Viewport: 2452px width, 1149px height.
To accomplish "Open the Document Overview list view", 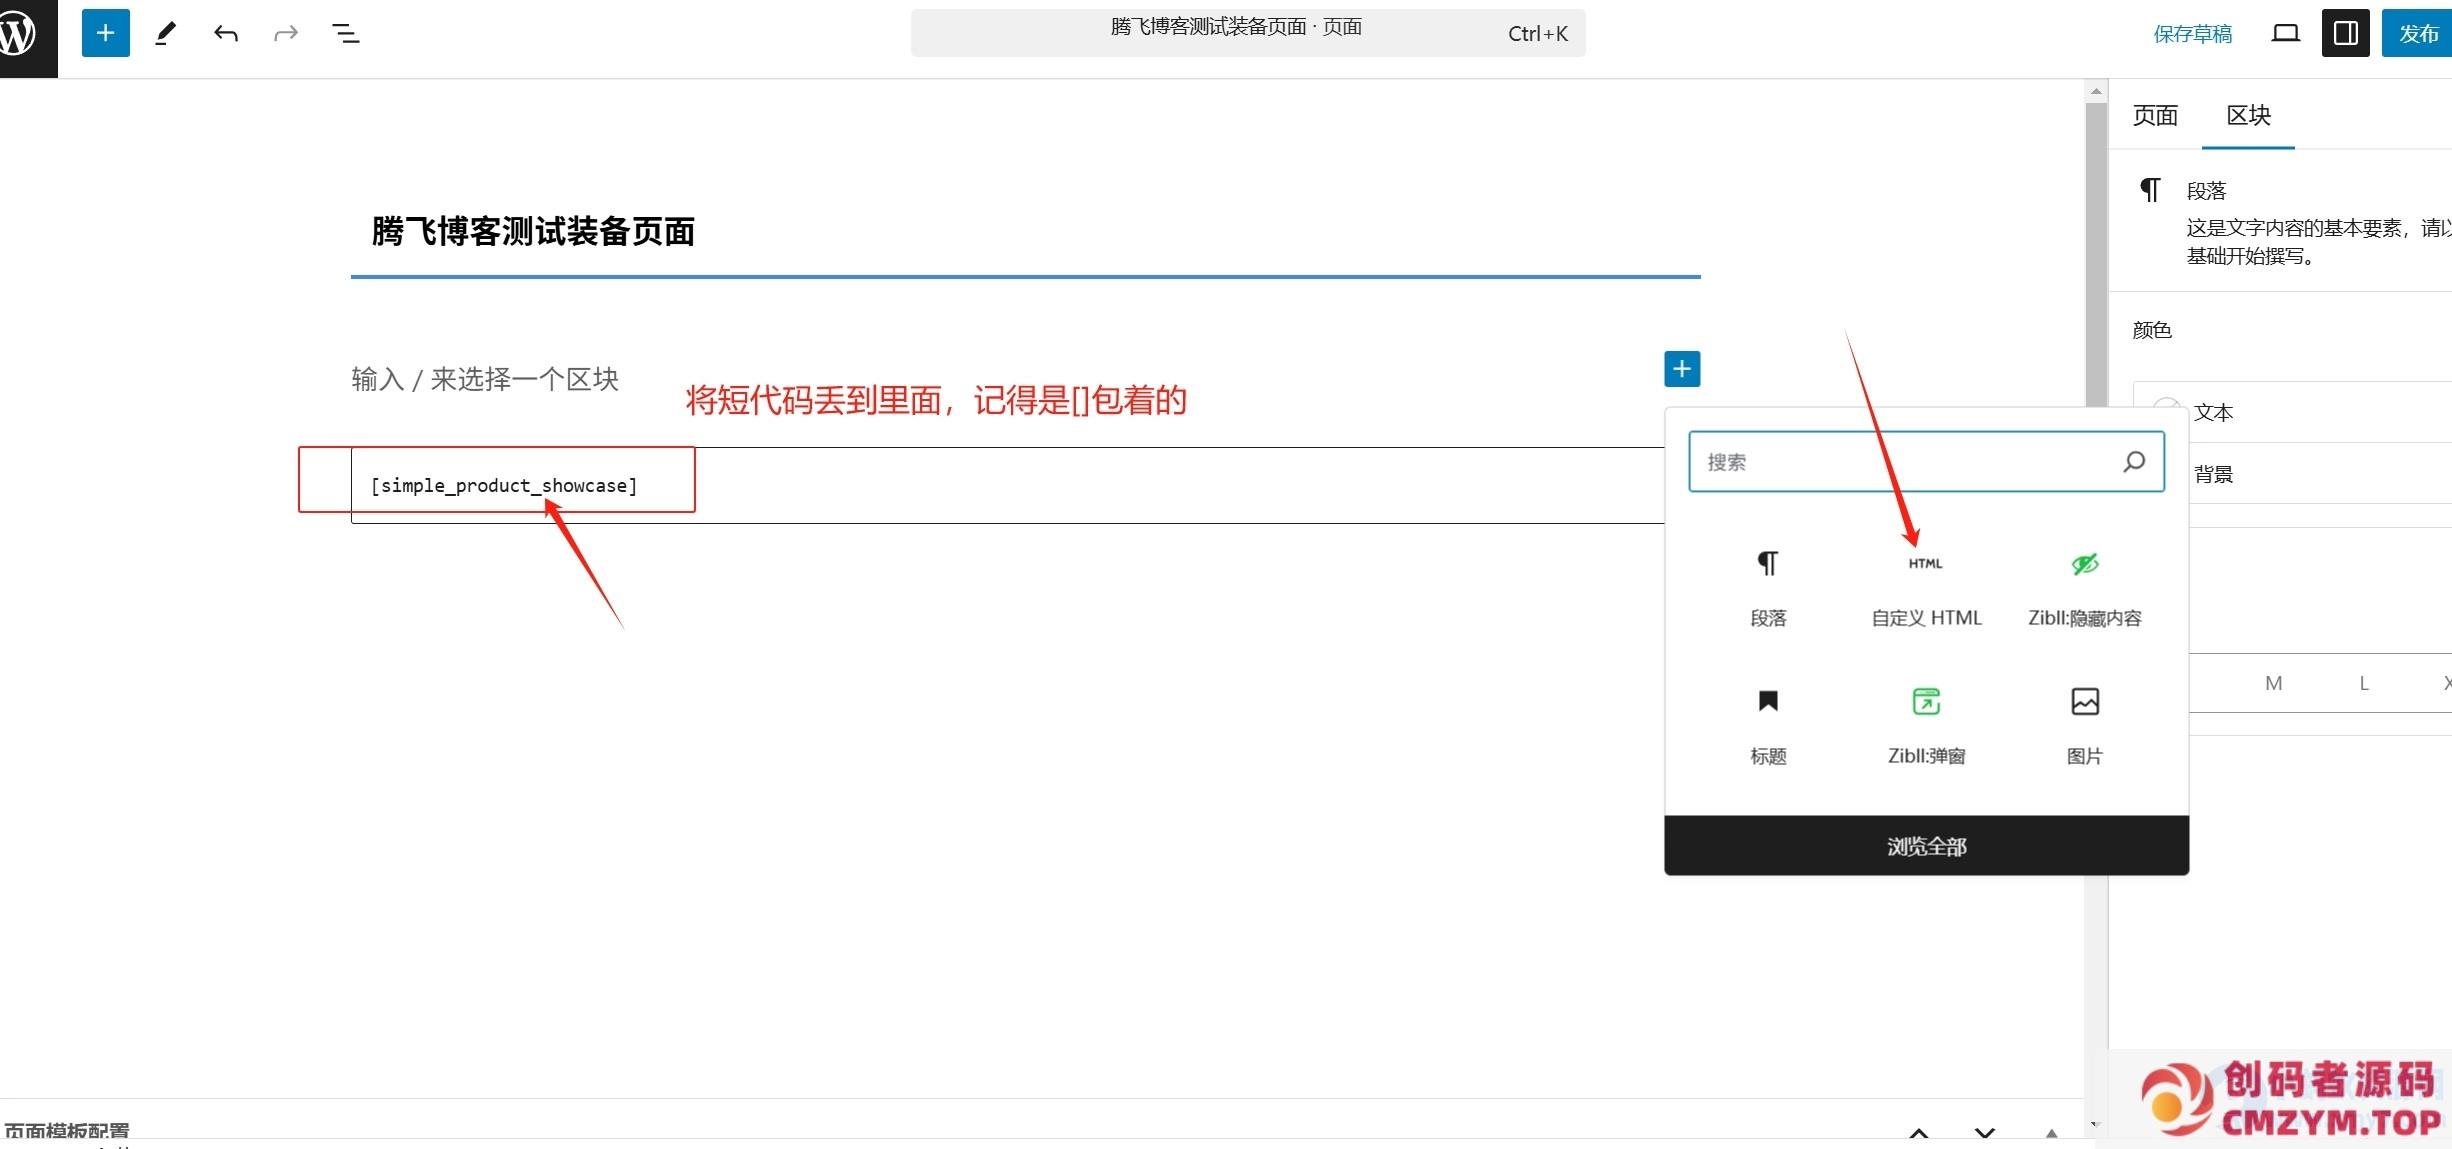I will click(x=345, y=34).
